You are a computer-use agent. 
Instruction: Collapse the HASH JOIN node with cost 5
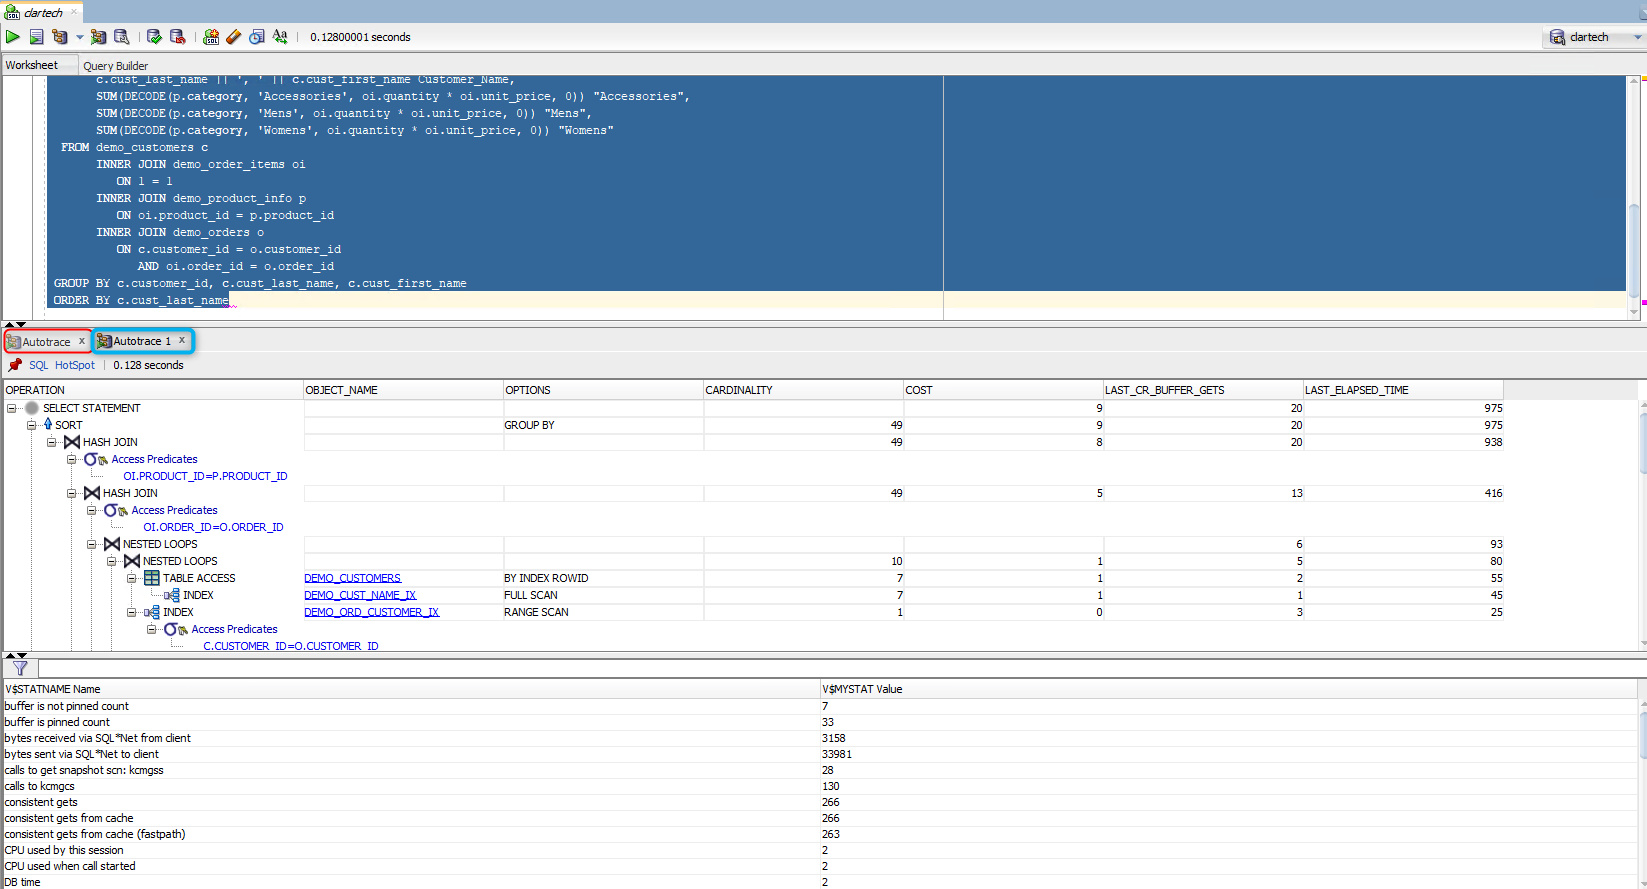point(71,493)
